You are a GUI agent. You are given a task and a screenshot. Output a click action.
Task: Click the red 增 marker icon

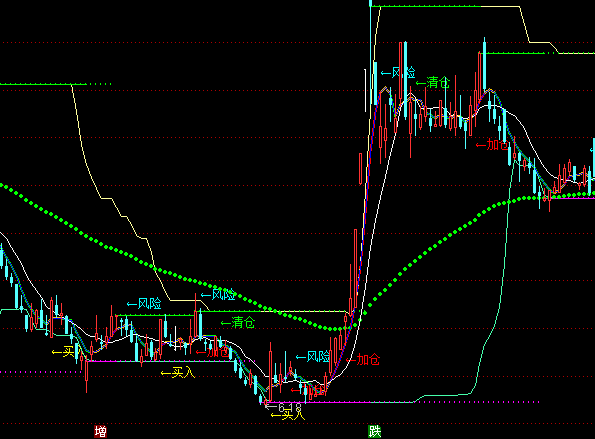coord(101,431)
